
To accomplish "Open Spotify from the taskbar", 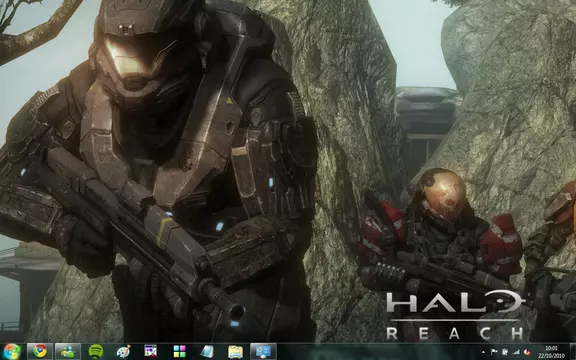I will pos(96,352).
